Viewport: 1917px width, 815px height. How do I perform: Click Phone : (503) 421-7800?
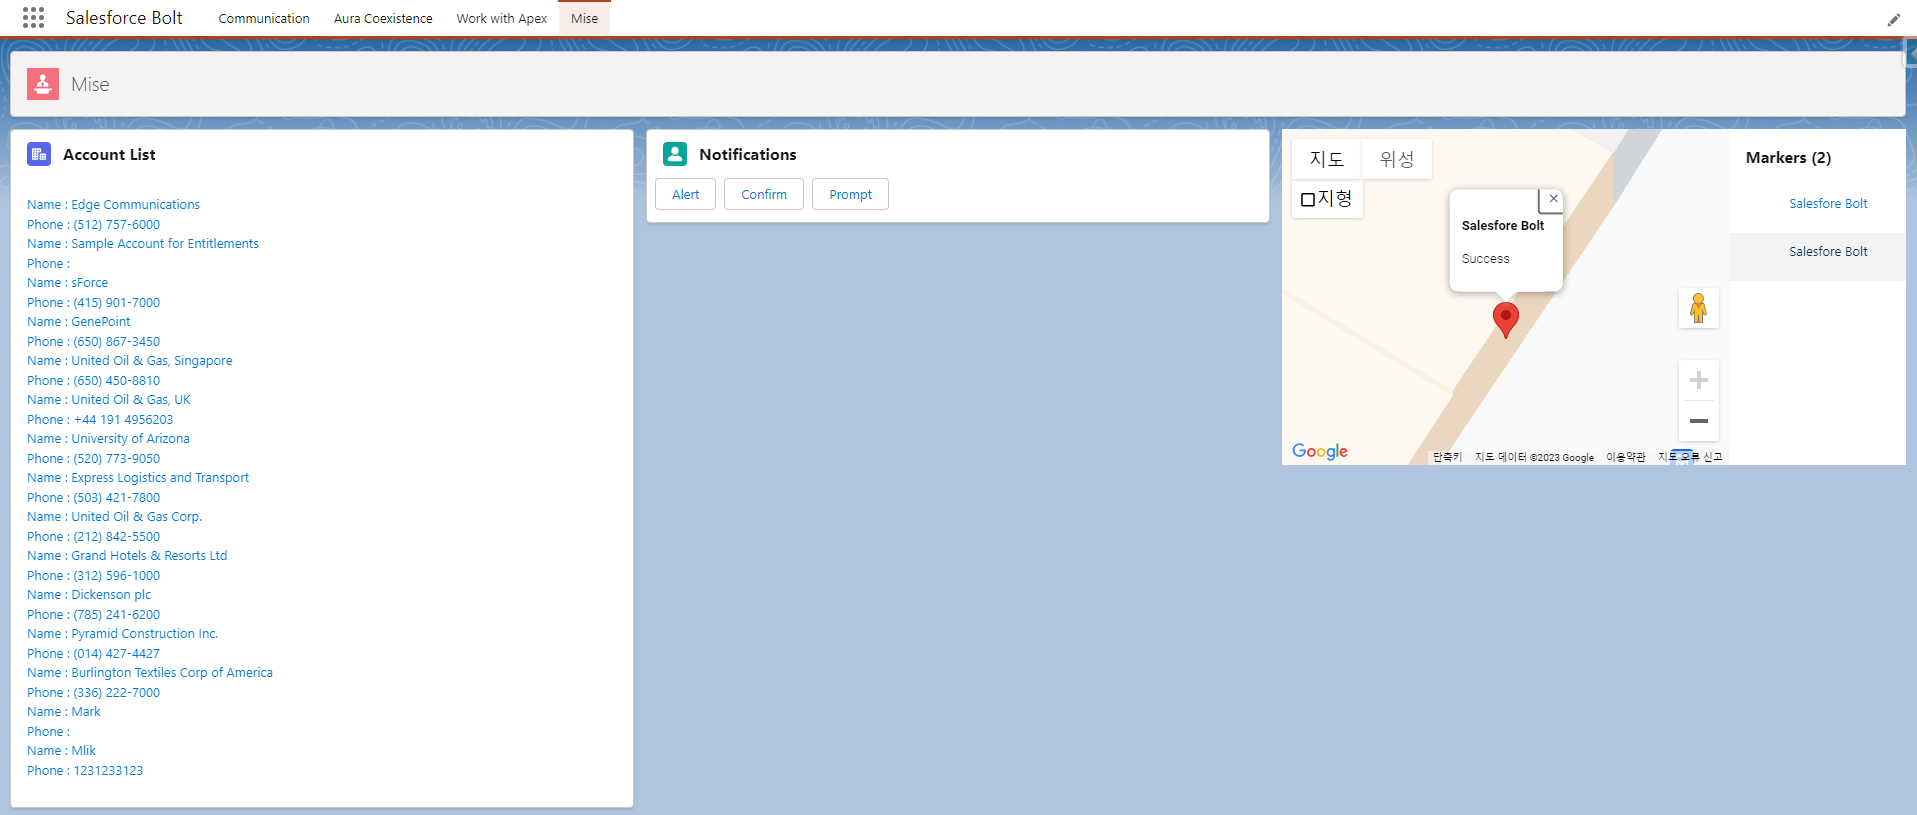pyautogui.click(x=93, y=498)
